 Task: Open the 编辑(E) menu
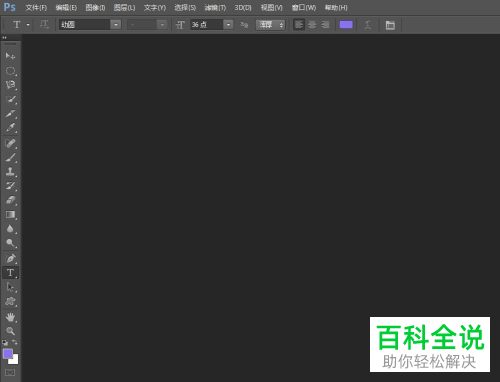click(x=66, y=7)
